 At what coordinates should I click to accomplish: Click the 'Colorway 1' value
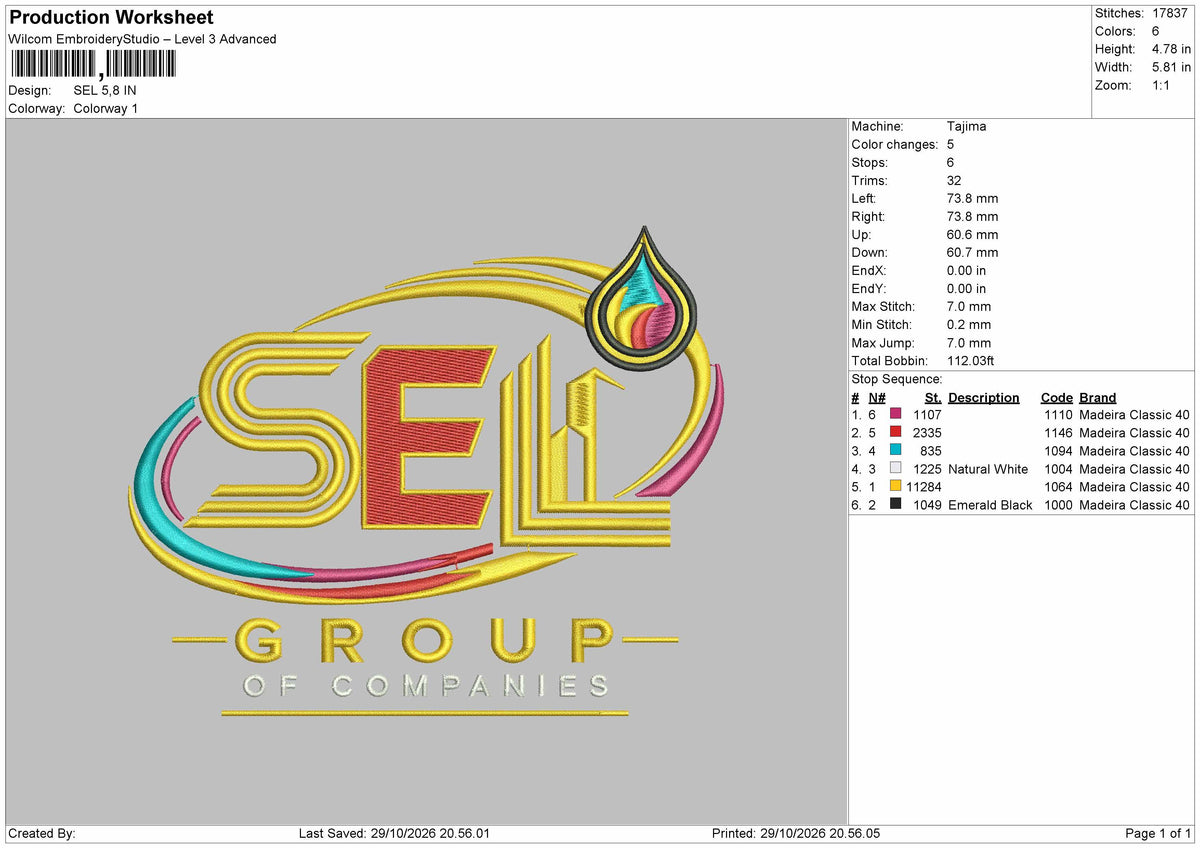click(x=106, y=108)
